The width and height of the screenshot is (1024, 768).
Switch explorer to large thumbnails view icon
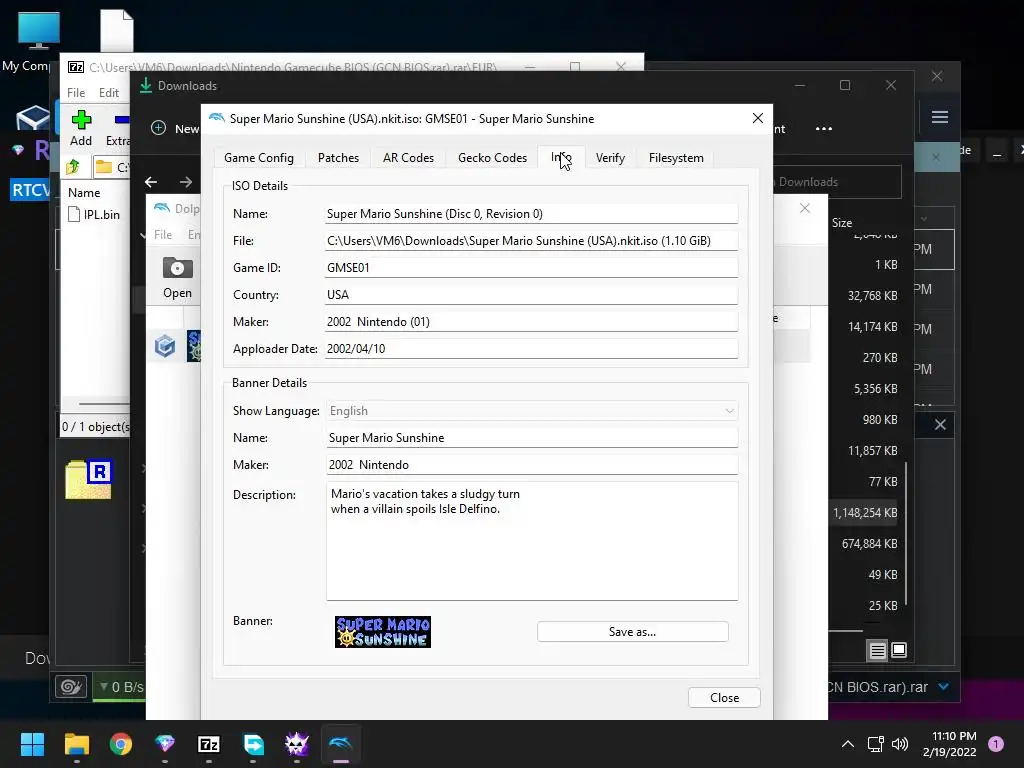(x=899, y=650)
